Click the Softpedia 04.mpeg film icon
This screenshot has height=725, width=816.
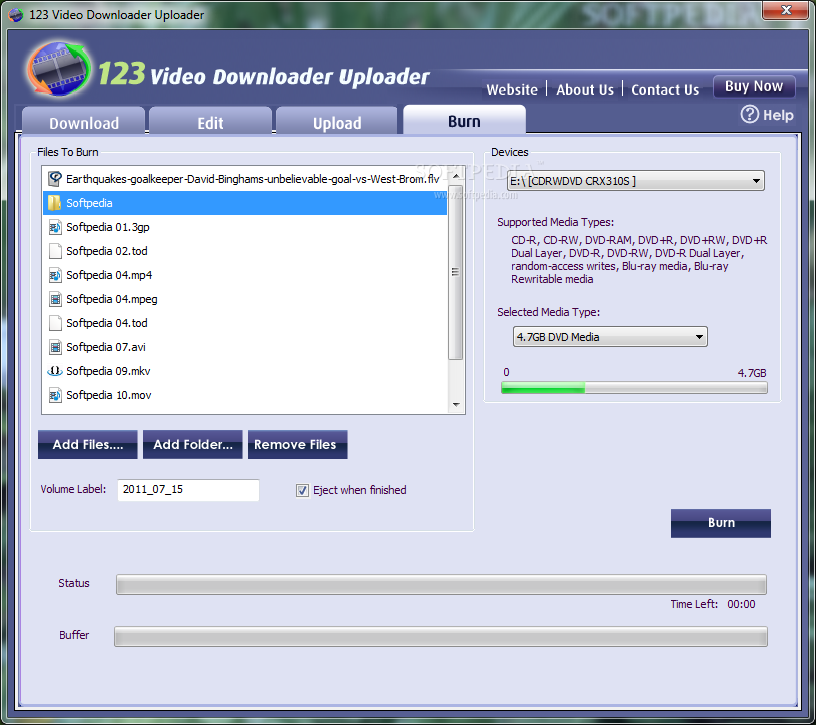pos(55,299)
